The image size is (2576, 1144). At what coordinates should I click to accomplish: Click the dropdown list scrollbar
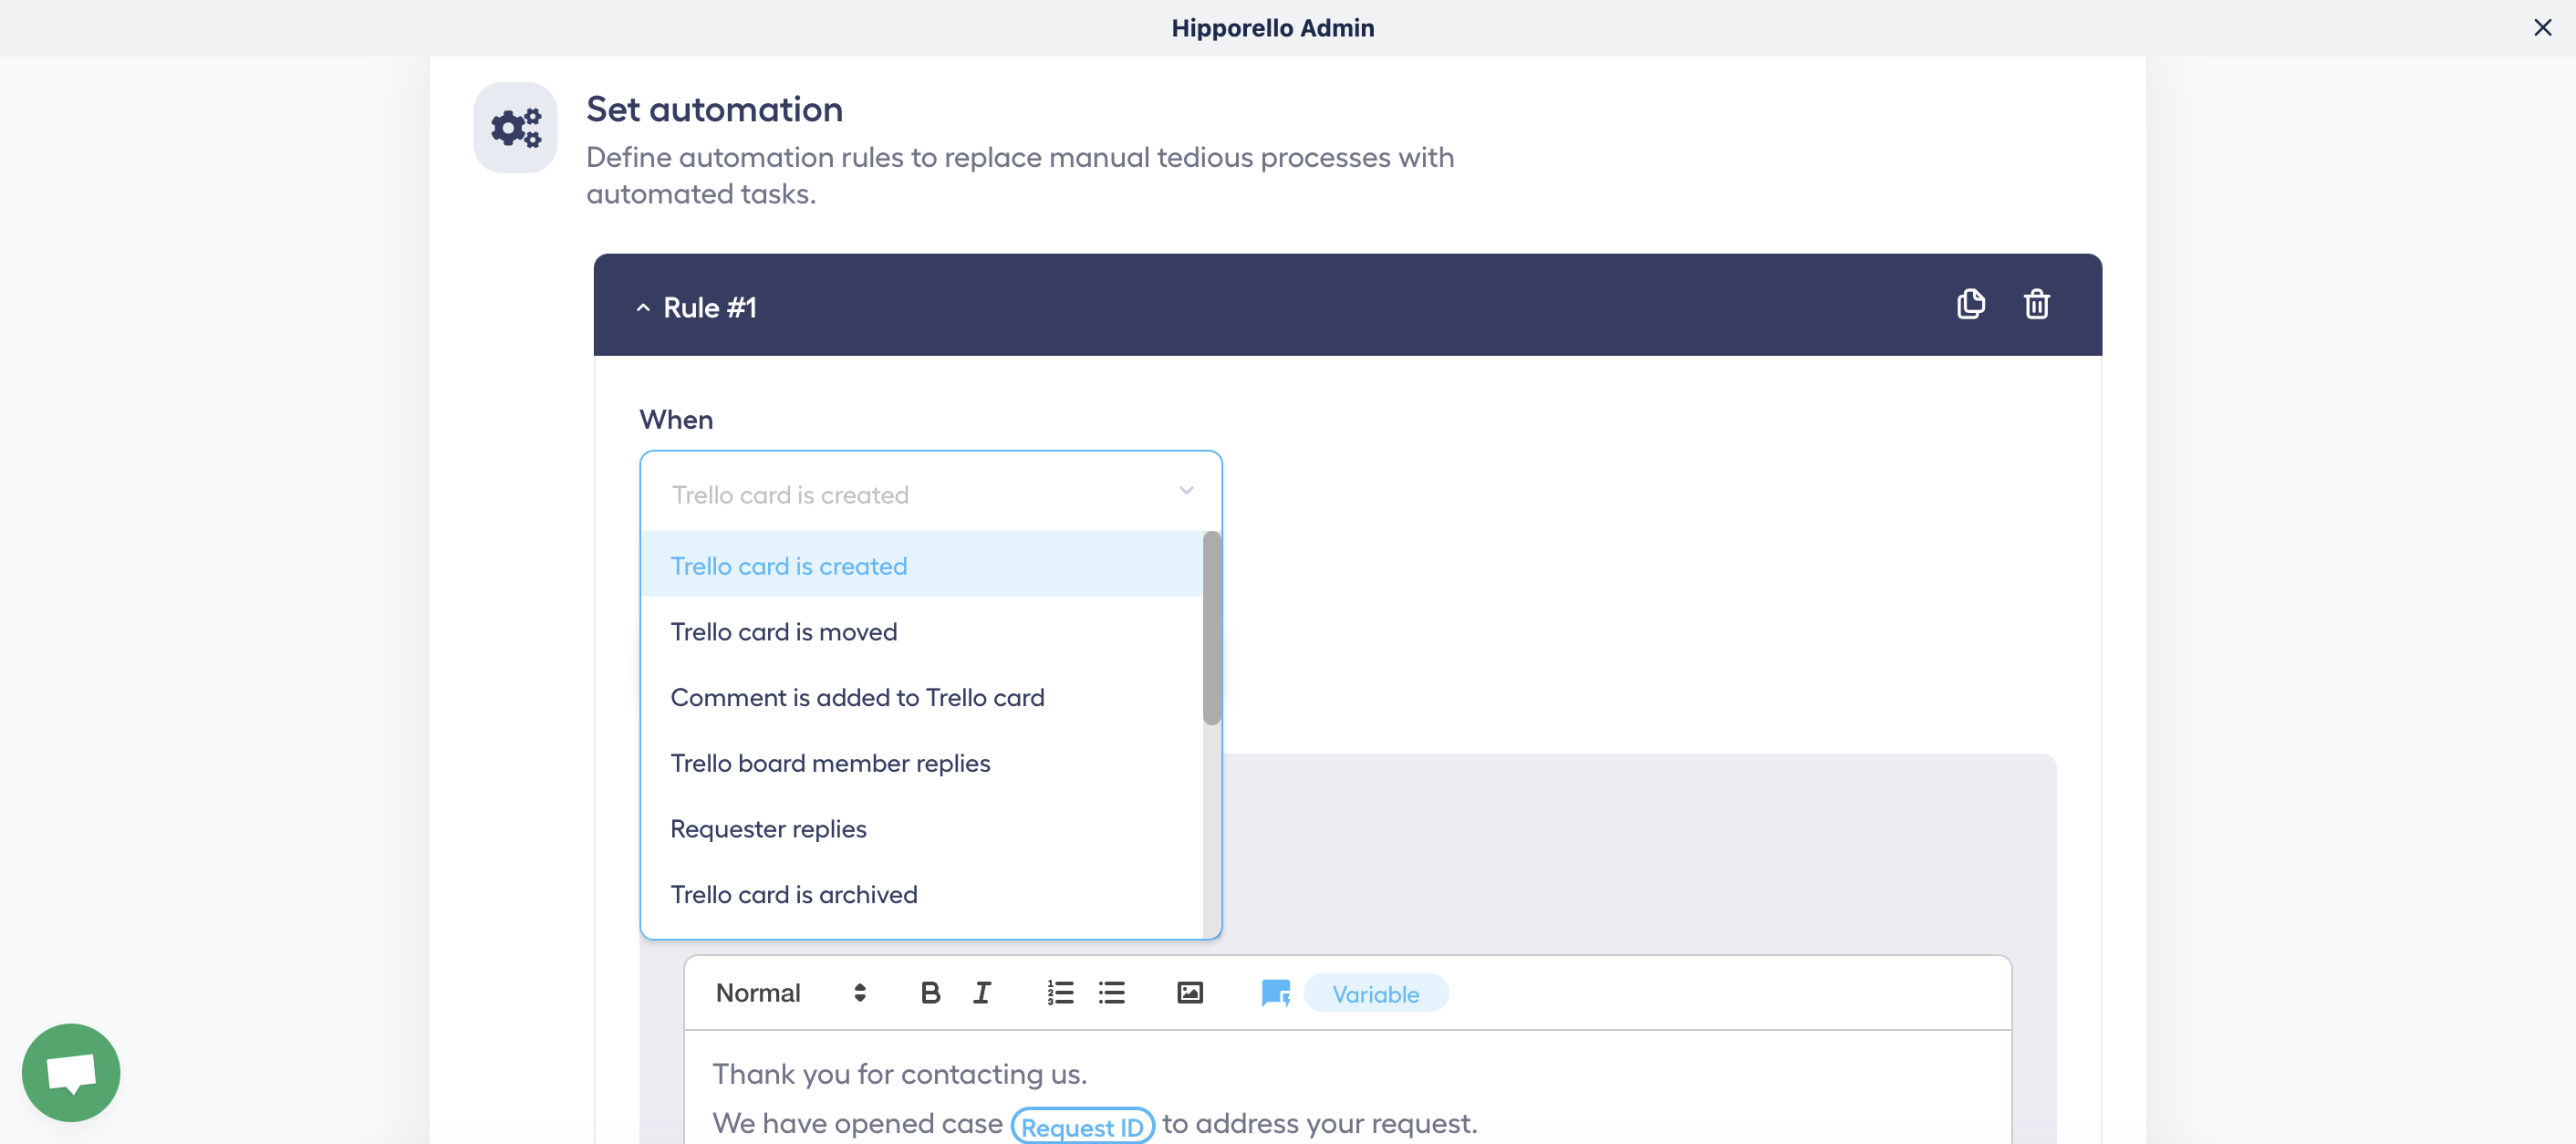tap(1211, 628)
